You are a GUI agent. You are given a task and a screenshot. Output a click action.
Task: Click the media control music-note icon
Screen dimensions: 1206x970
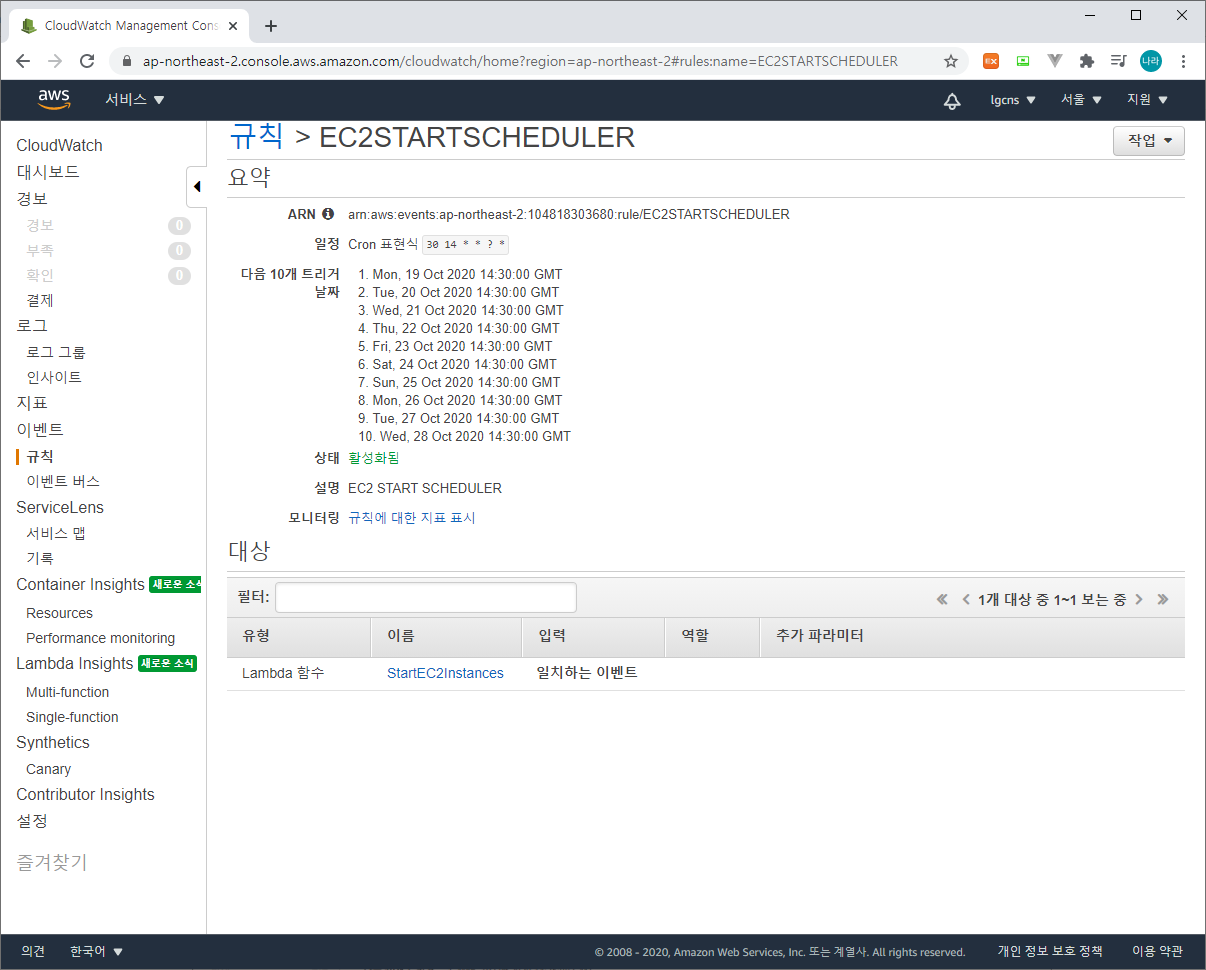[x=1119, y=61]
